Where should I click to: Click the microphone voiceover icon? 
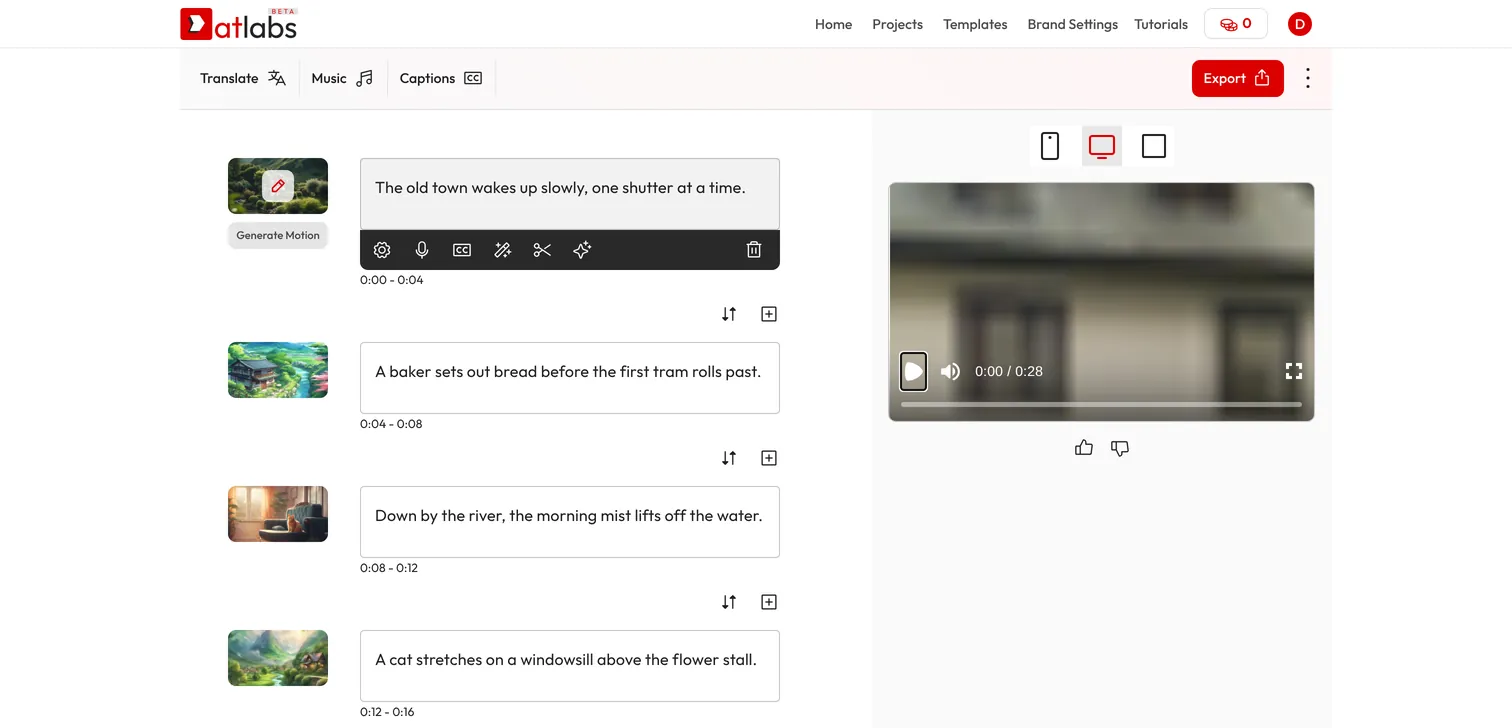[422, 250]
